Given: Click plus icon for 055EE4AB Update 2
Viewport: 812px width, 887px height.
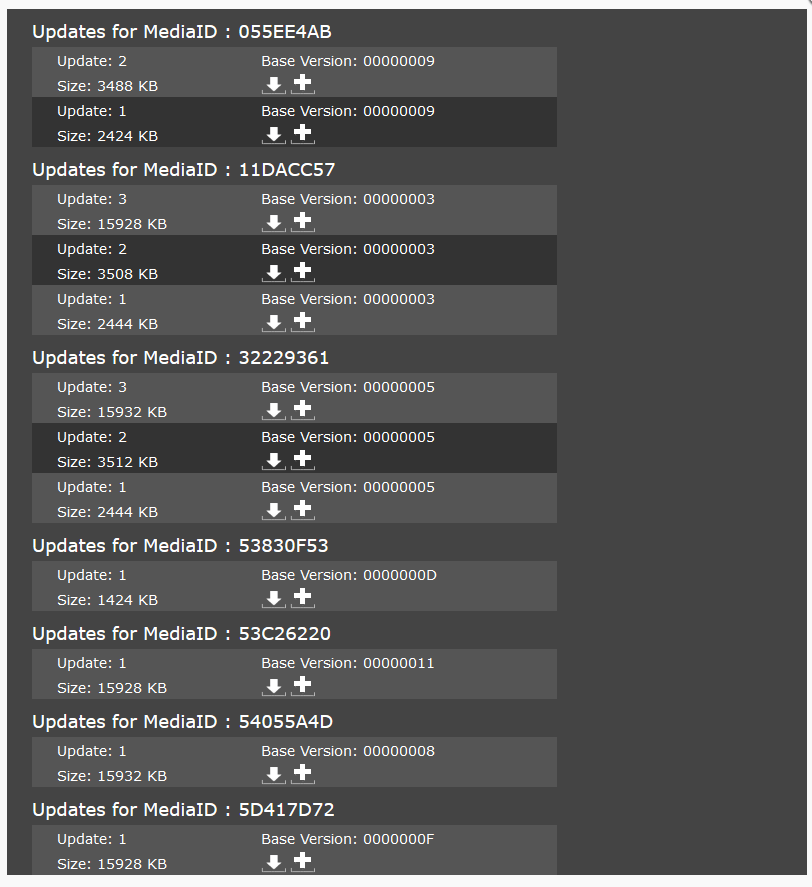Looking at the screenshot, I should (x=303, y=84).
